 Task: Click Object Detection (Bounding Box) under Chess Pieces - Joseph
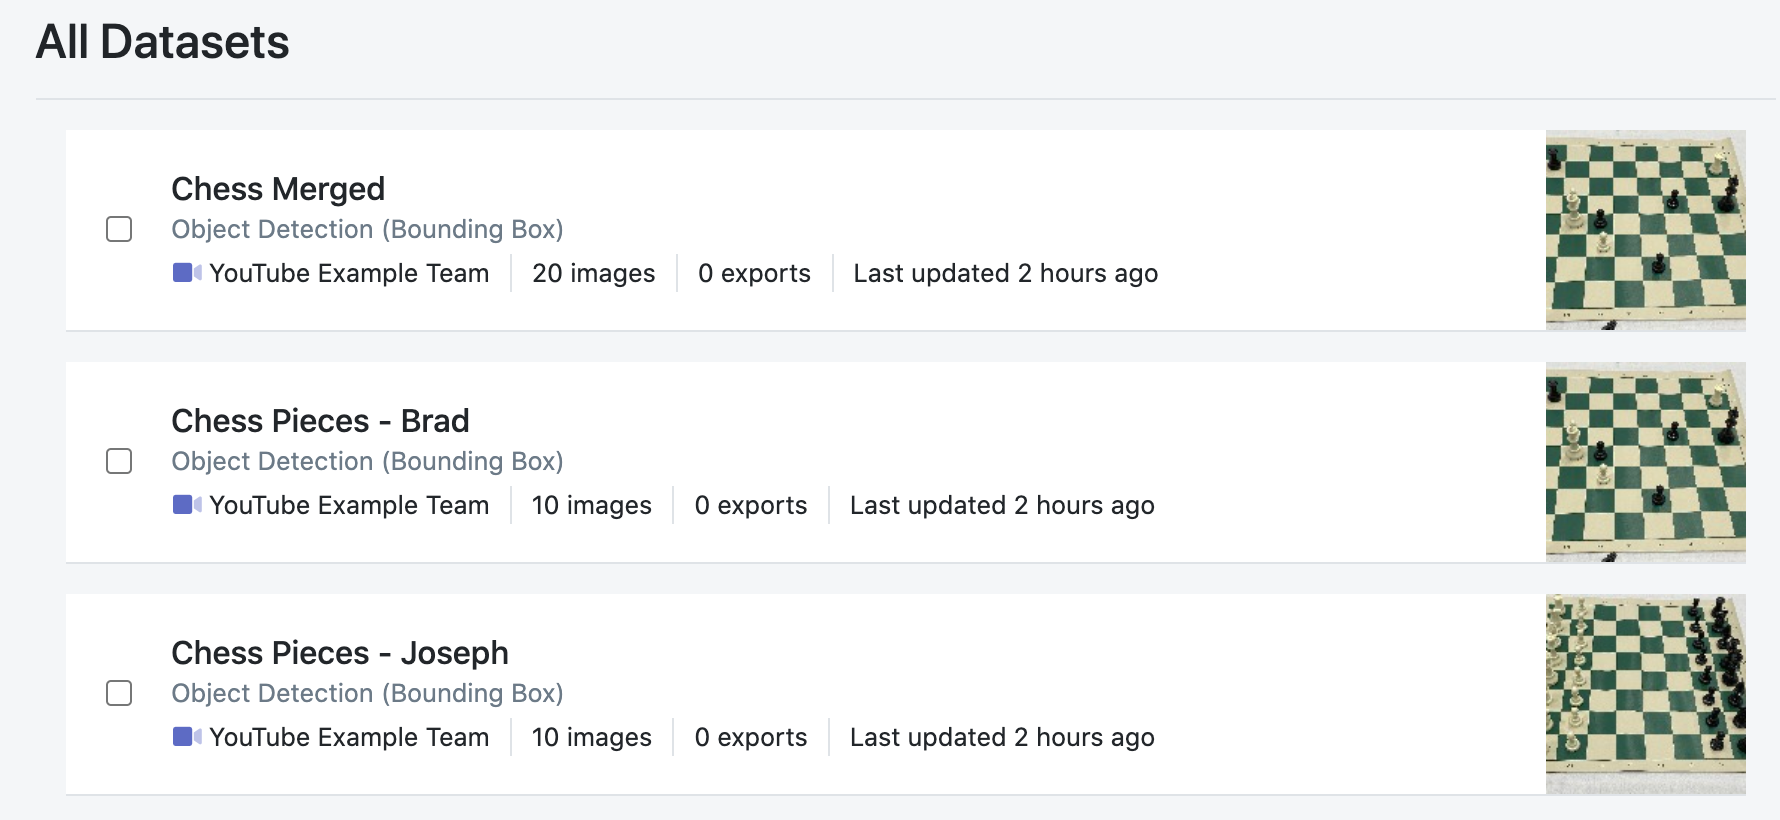367,693
